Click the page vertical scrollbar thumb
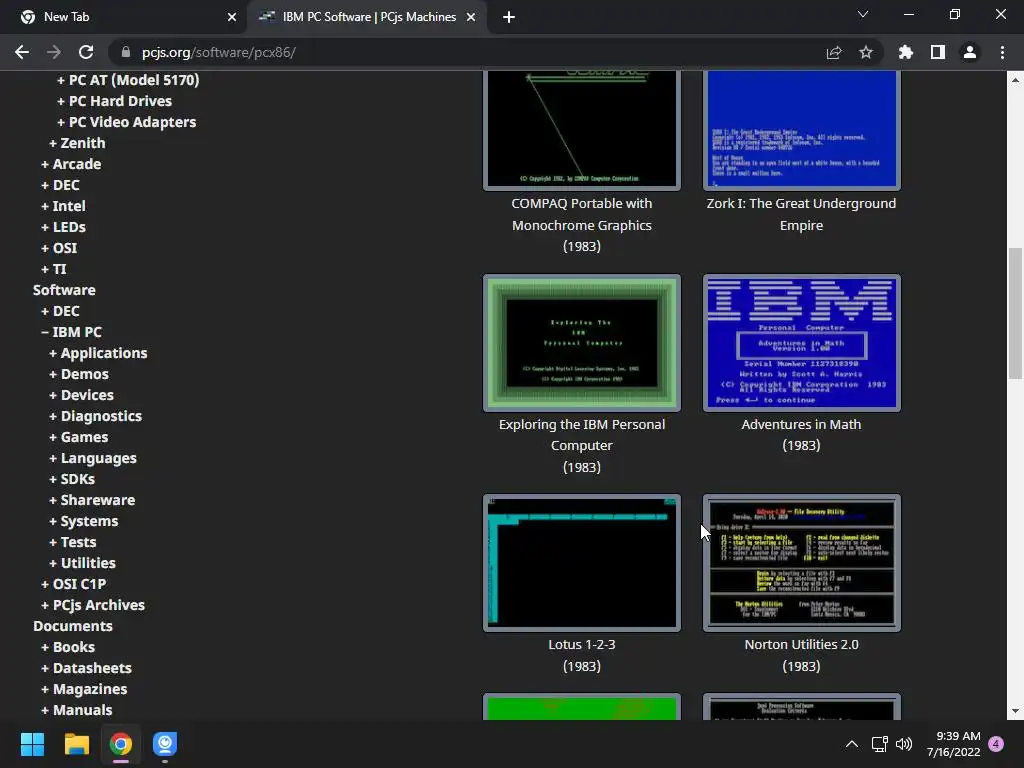This screenshot has width=1024, height=768. pos(1015,313)
